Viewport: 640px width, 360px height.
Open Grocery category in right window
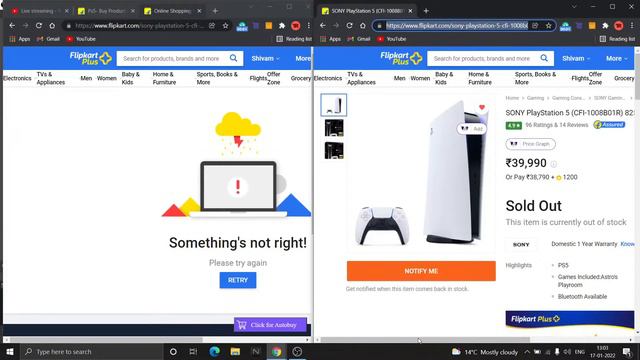pos(624,78)
